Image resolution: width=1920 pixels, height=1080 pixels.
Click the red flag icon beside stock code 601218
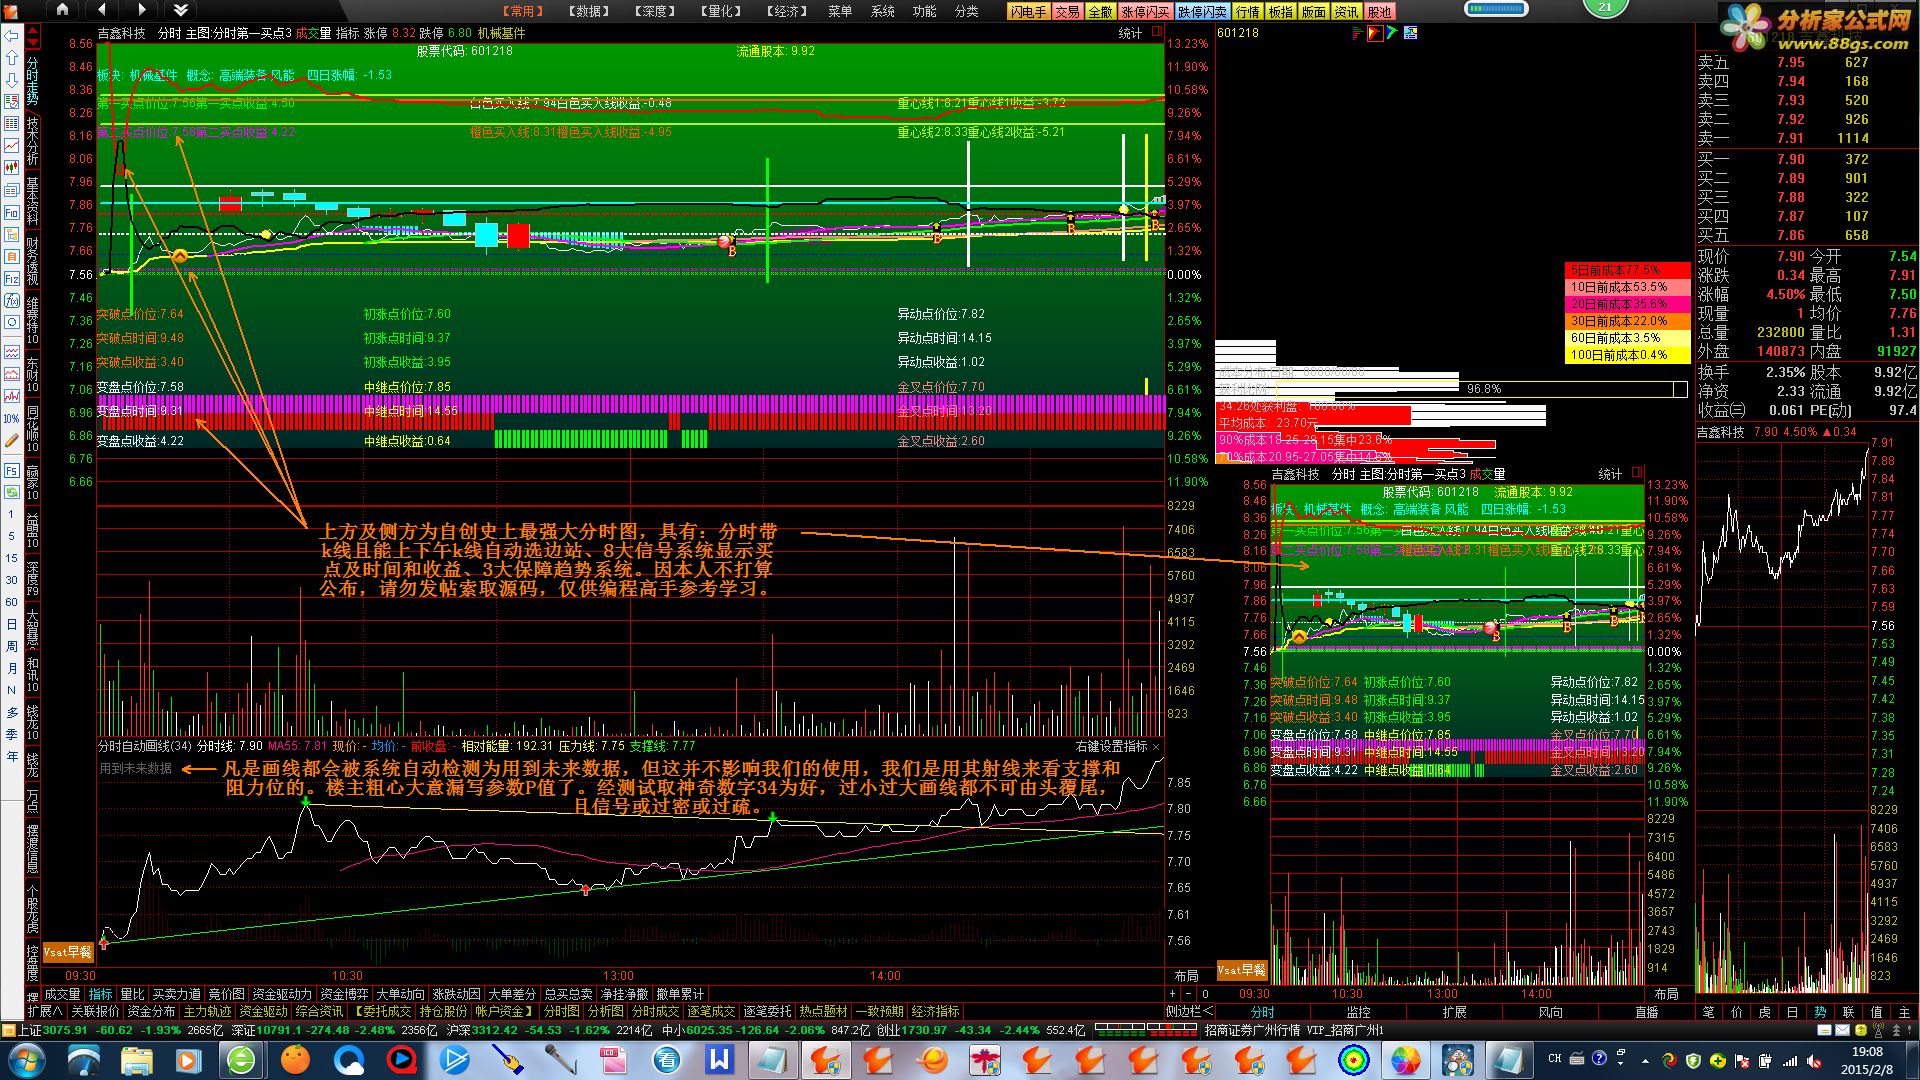click(1376, 33)
